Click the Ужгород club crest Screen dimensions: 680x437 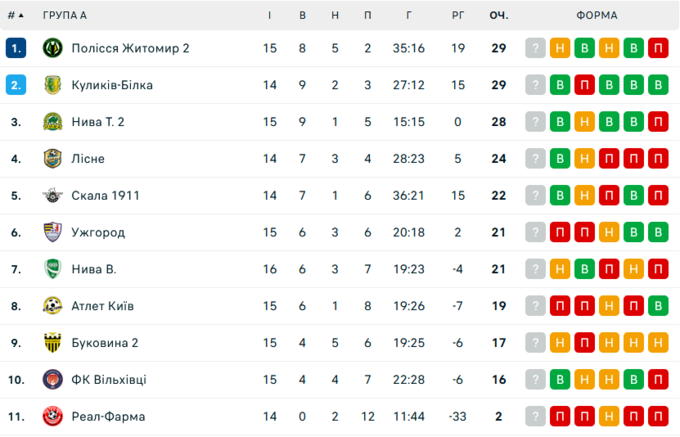click(53, 233)
